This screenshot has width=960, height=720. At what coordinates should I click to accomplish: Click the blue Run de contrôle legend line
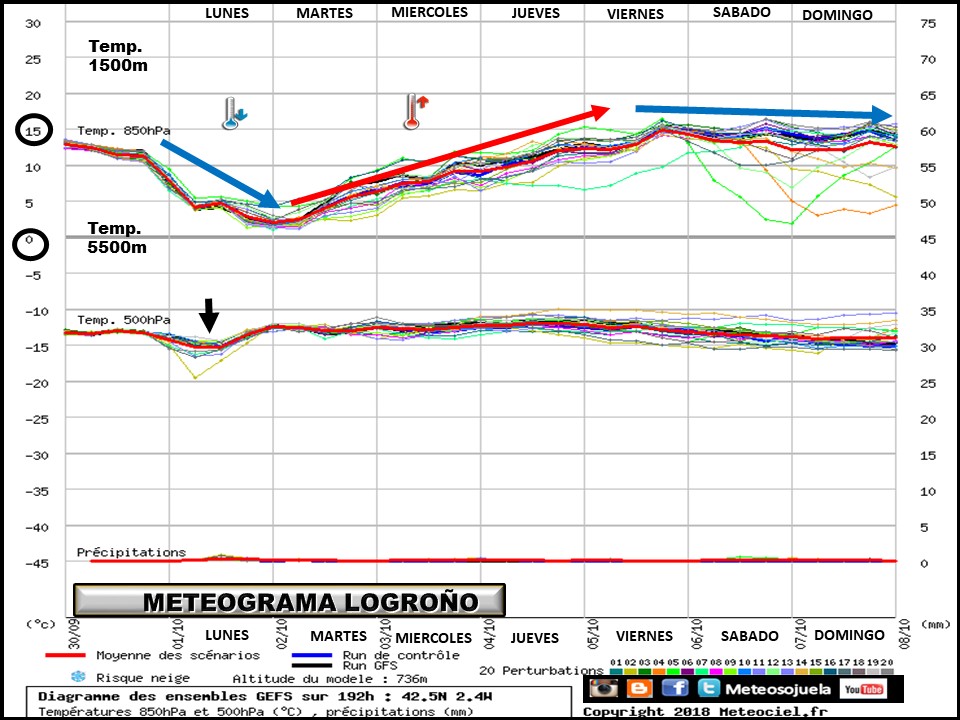tap(312, 656)
